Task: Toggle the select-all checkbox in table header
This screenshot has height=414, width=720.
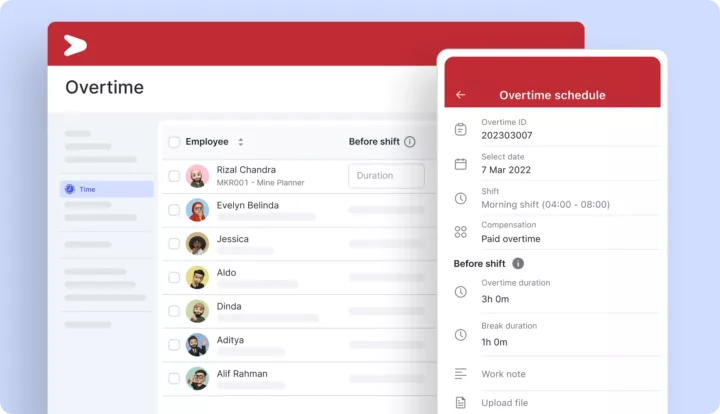Action: (x=174, y=142)
